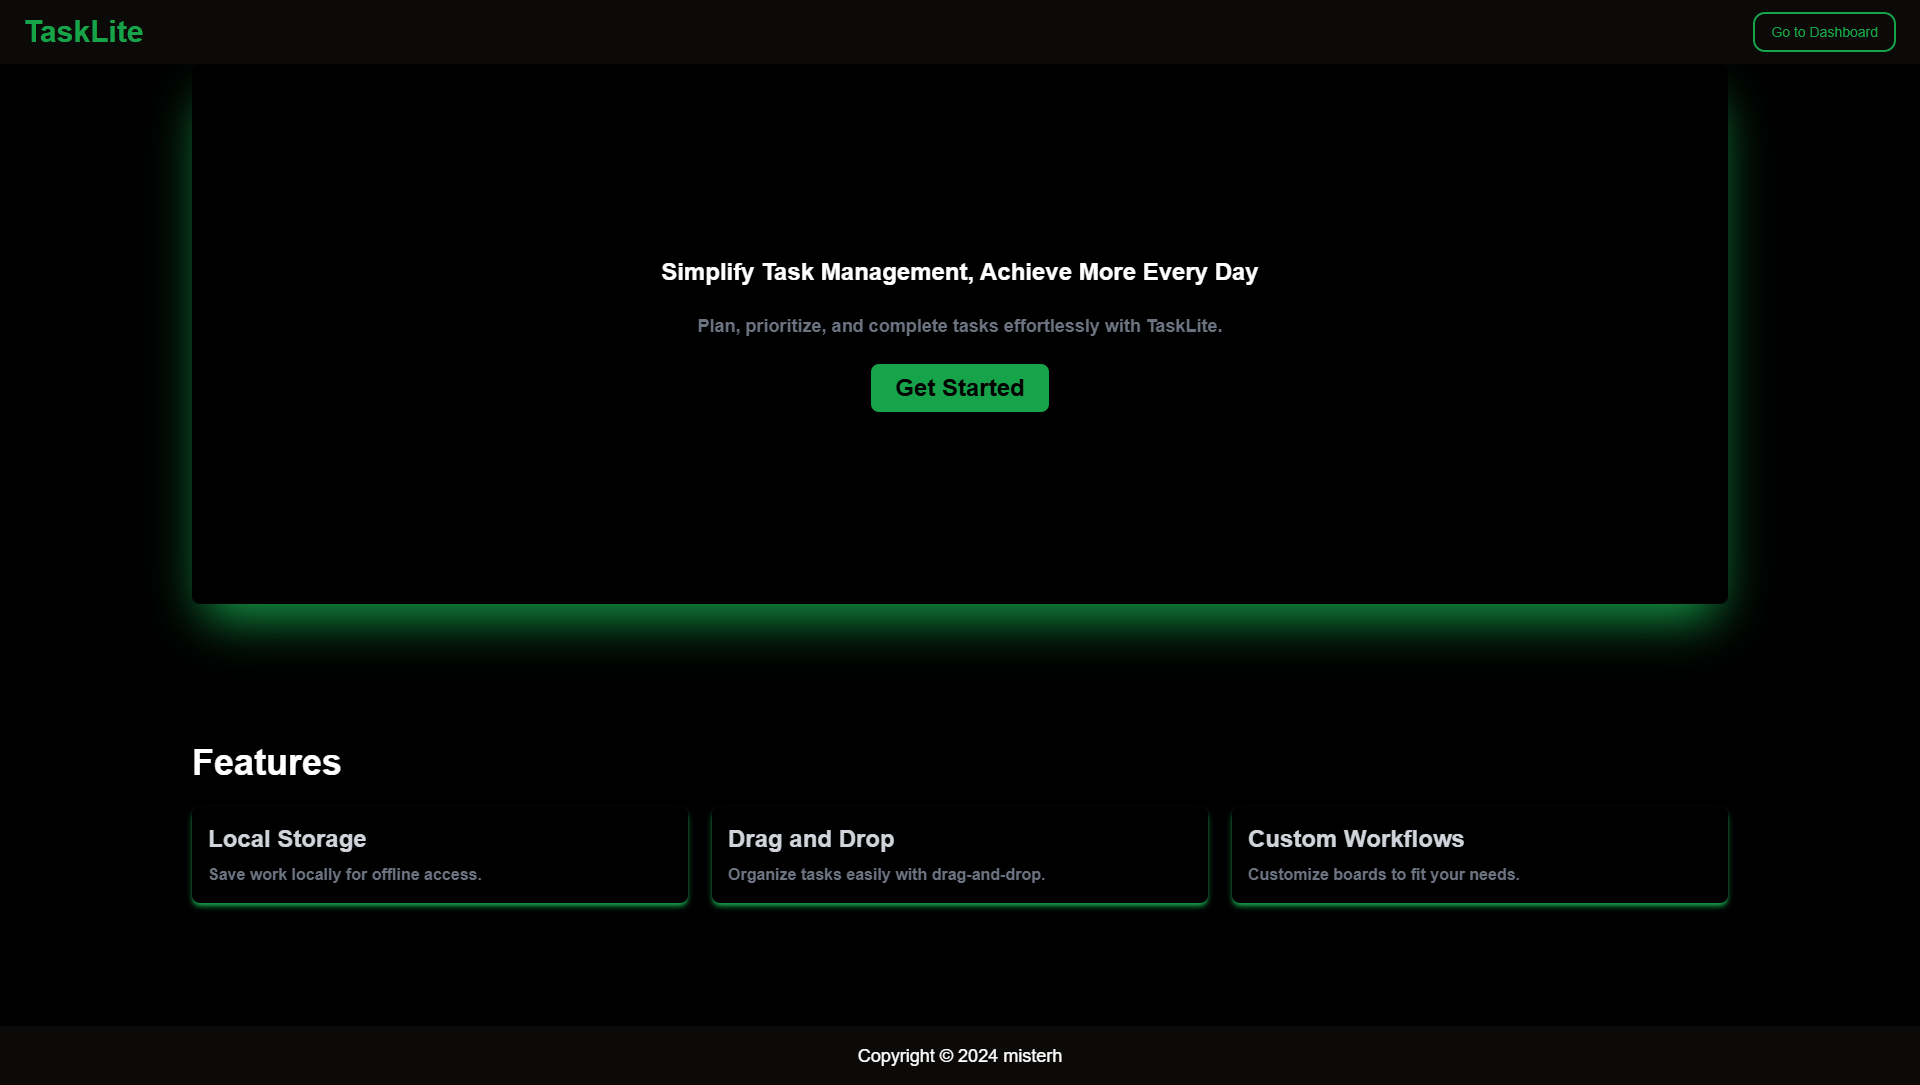Click the word 'Copyright' in footer
Image resolution: width=1920 pixels, height=1085 pixels.
tap(895, 1056)
